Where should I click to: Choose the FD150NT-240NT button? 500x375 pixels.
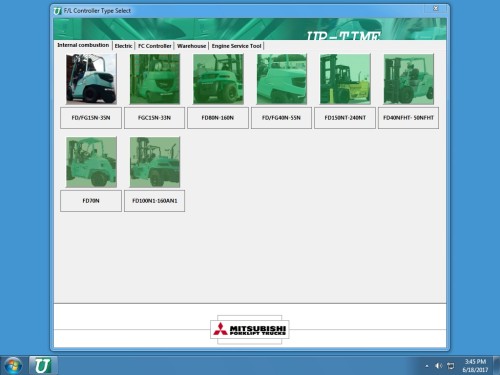(345, 118)
